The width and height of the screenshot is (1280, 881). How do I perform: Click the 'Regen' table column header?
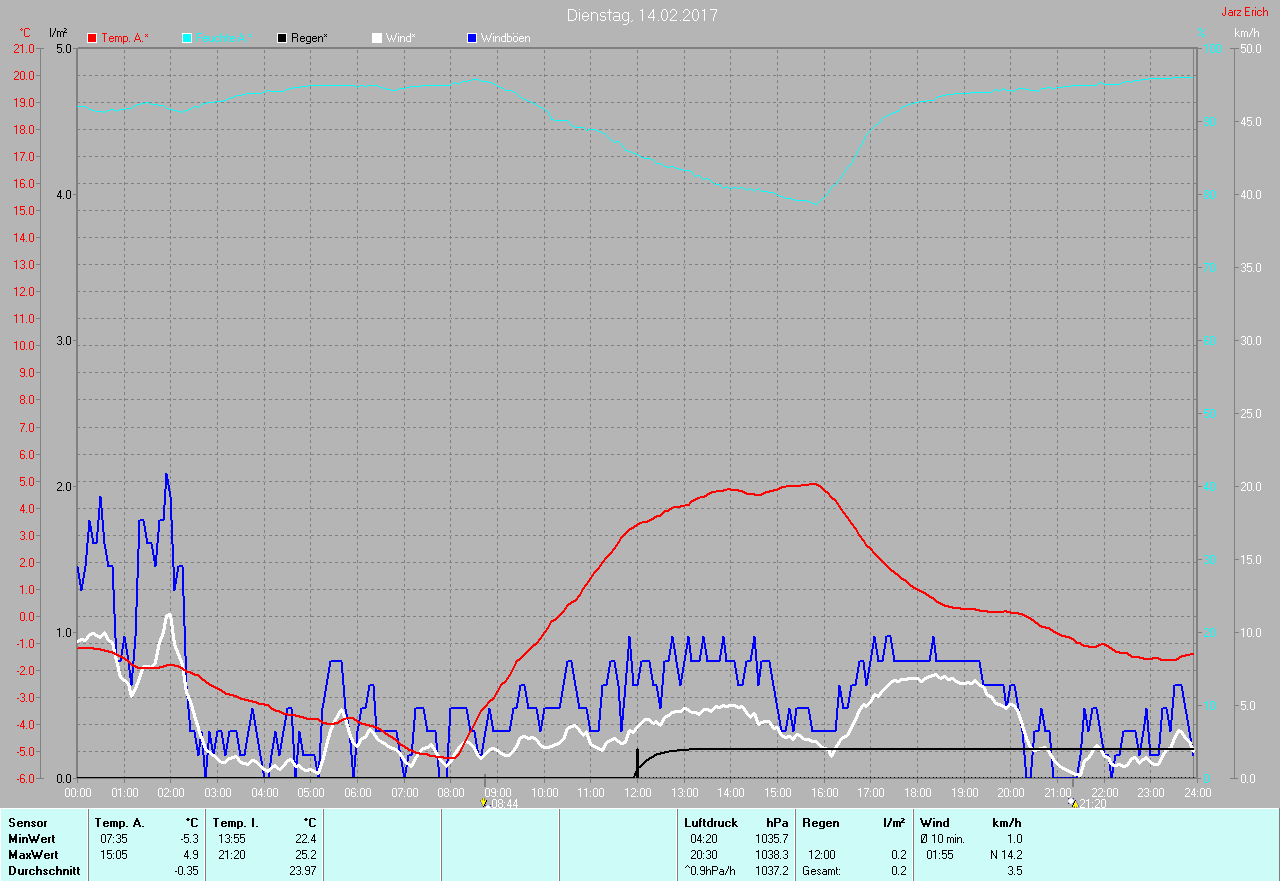tap(820, 823)
